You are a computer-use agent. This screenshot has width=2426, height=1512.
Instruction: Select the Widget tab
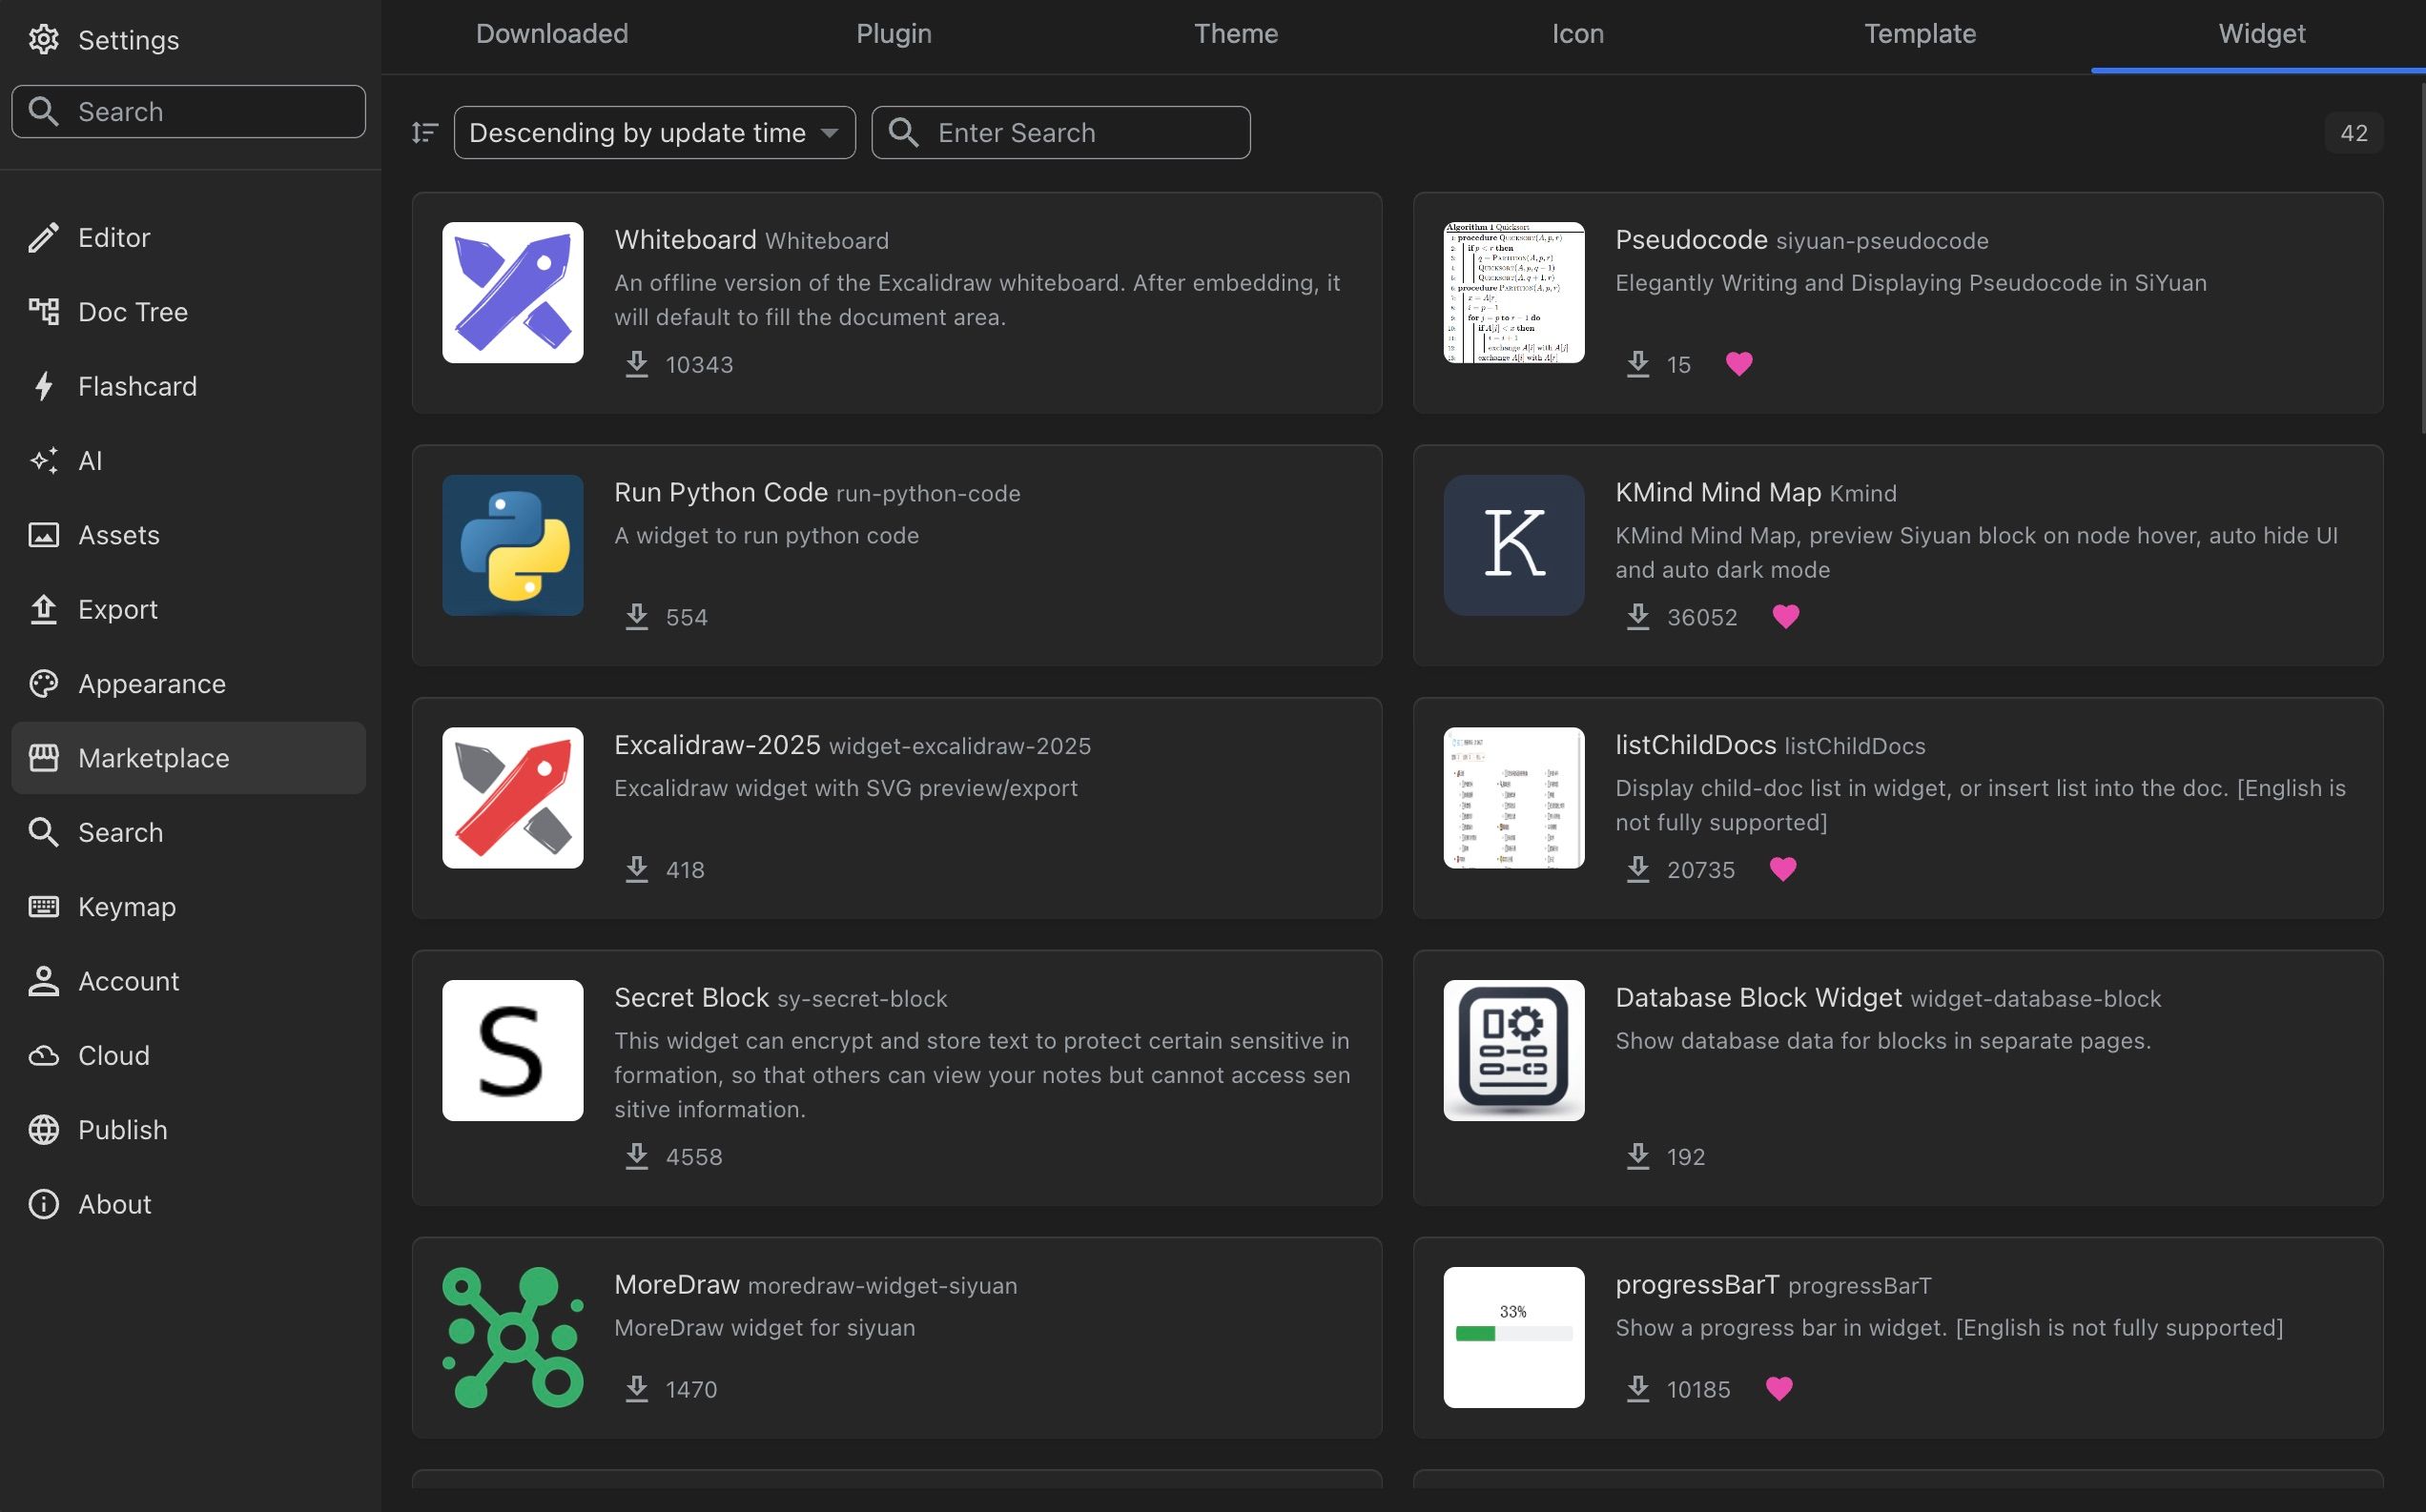point(2262,34)
